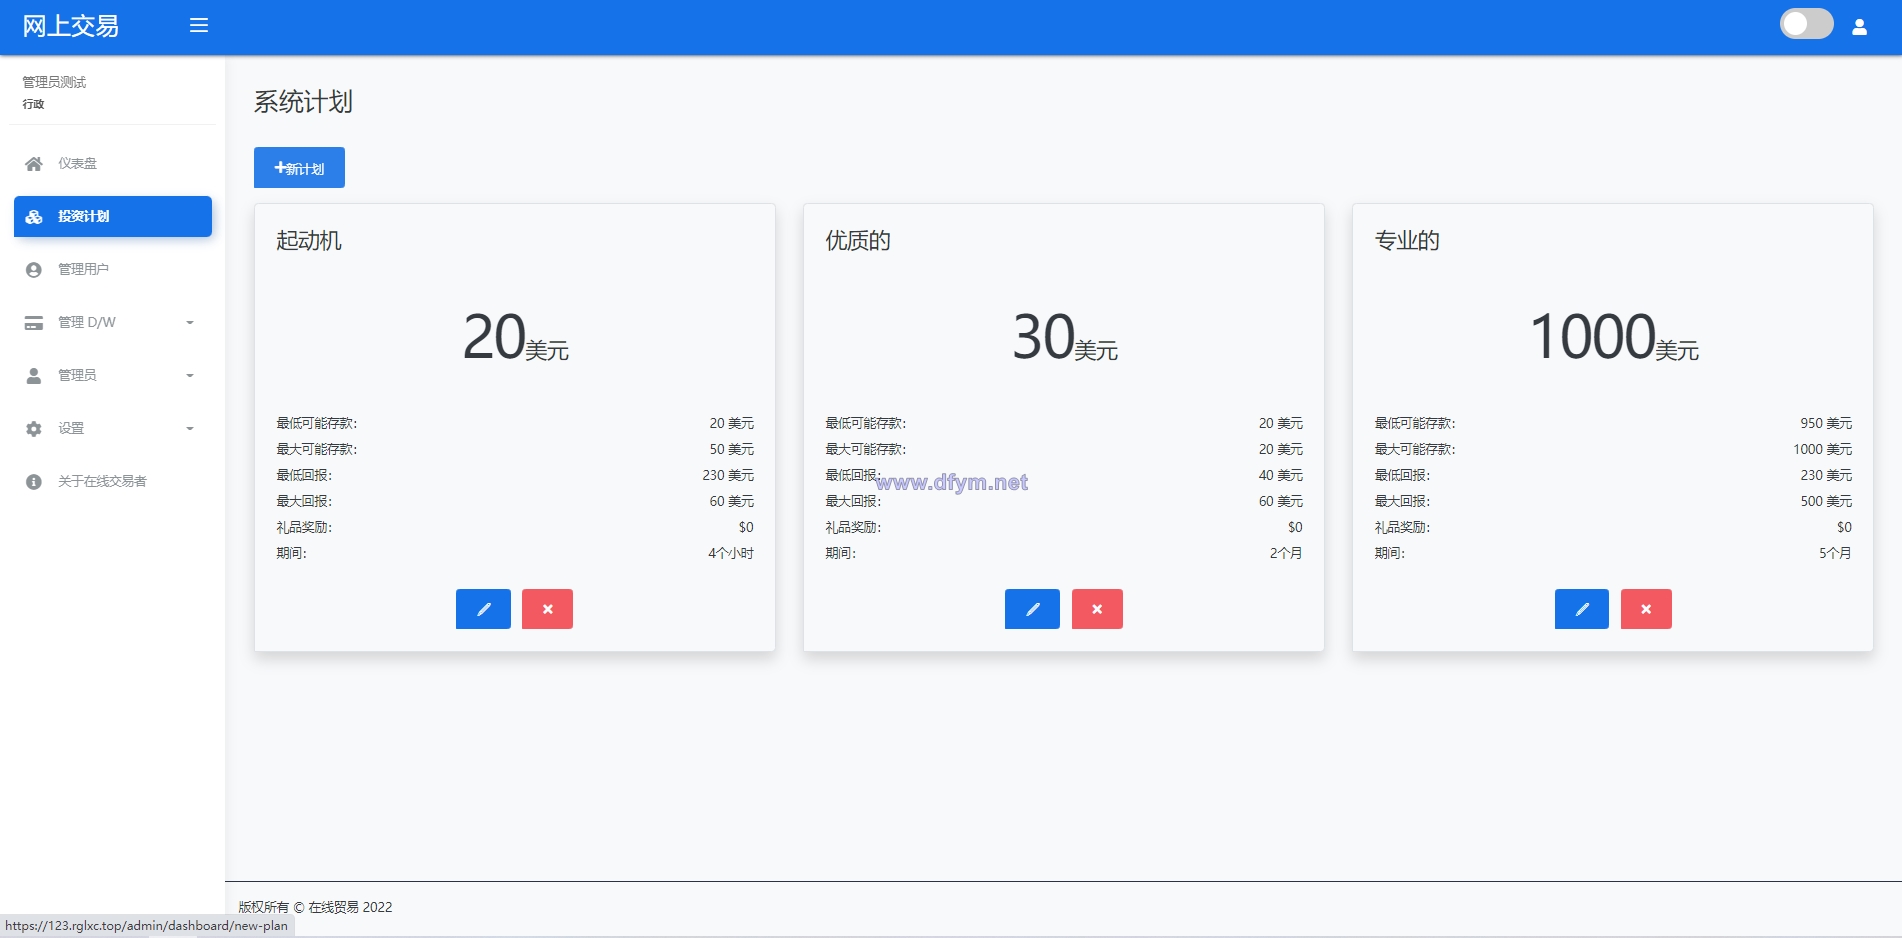Click the 1000 美元 maximum deposit value
Screen dimensions: 1902x938
click(1822, 449)
